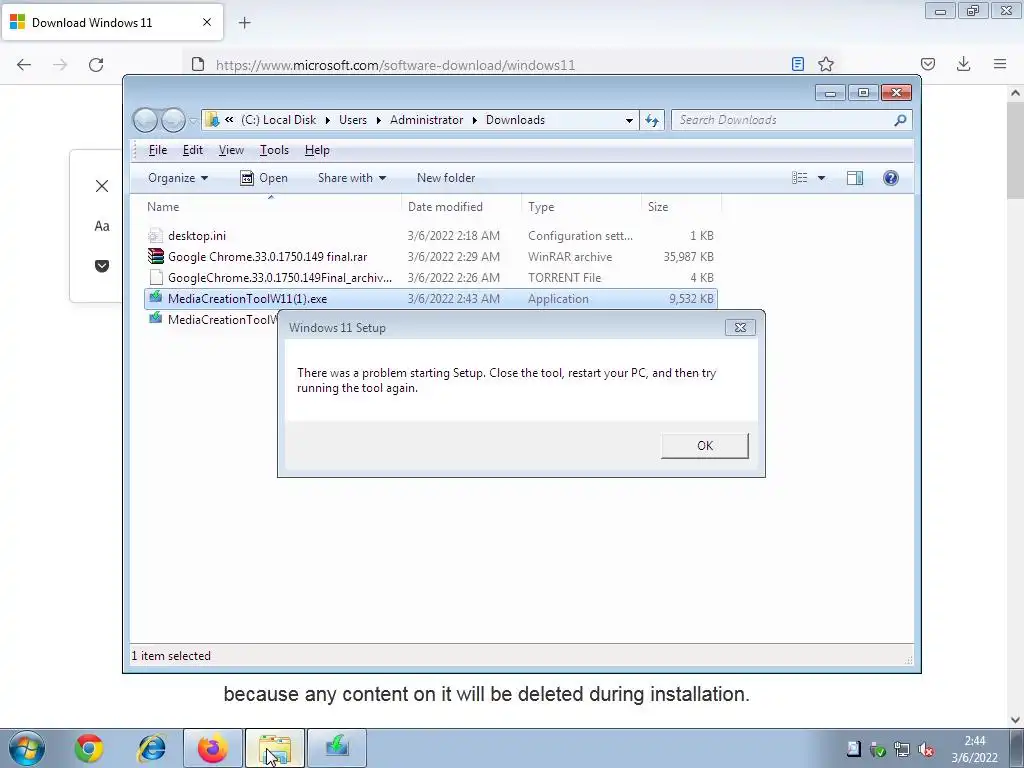Save page to Pocket in Firefox toolbar
The image size is (1024, 768).
tap(927, 64)
